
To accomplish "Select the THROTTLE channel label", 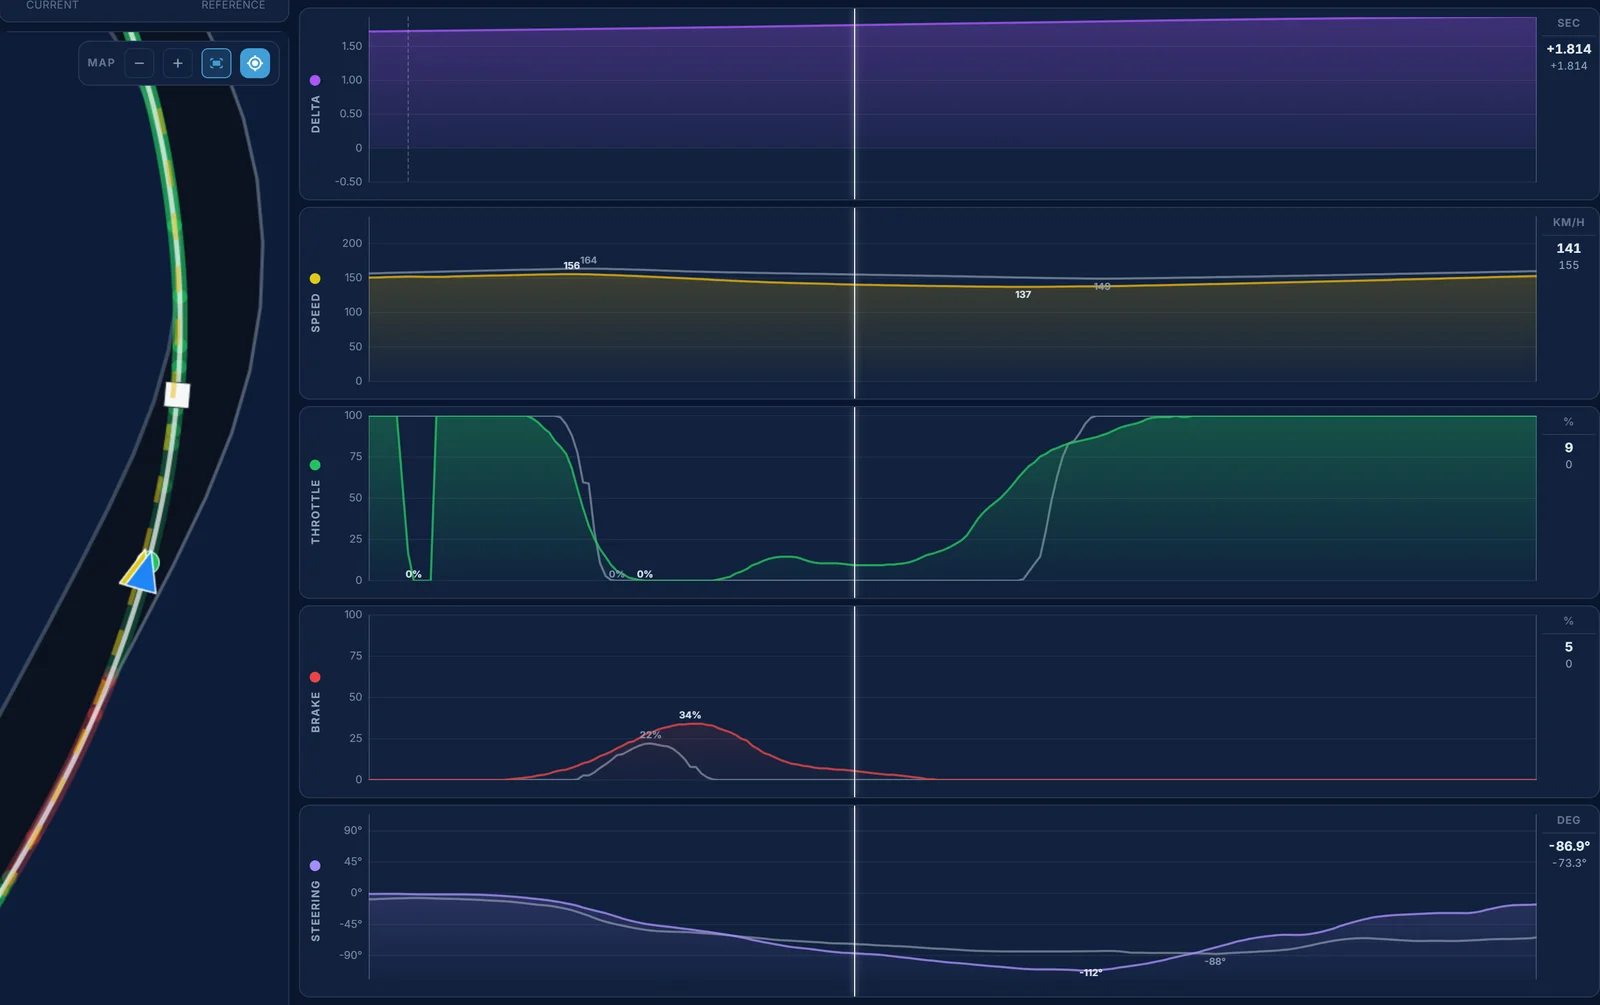I will [x=316, y=512].
